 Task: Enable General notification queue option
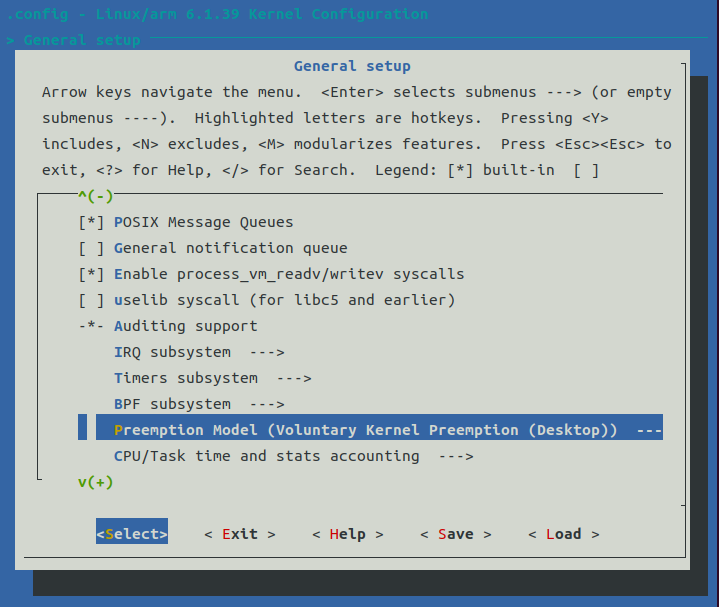(x=91, y=248)
